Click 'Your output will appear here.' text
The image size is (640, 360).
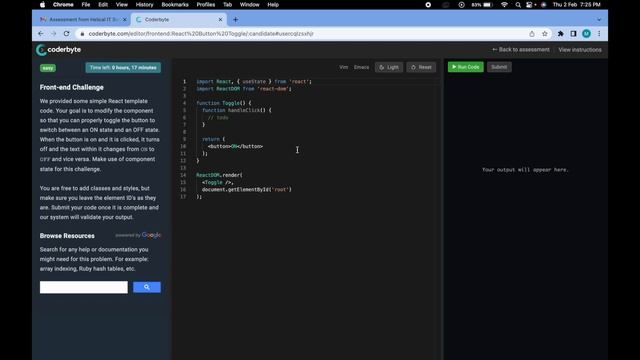pyautogui.click(x=525, y=170)
